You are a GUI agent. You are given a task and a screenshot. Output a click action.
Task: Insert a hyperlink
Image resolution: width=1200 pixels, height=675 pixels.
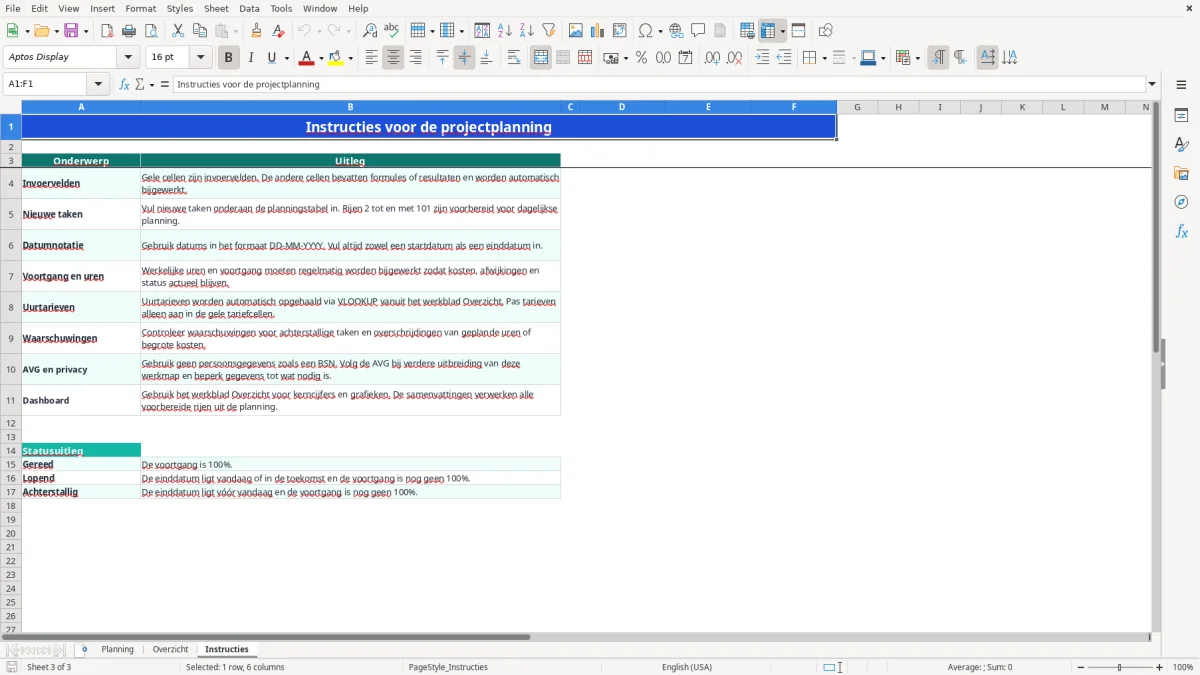click(x=676, y=31)
